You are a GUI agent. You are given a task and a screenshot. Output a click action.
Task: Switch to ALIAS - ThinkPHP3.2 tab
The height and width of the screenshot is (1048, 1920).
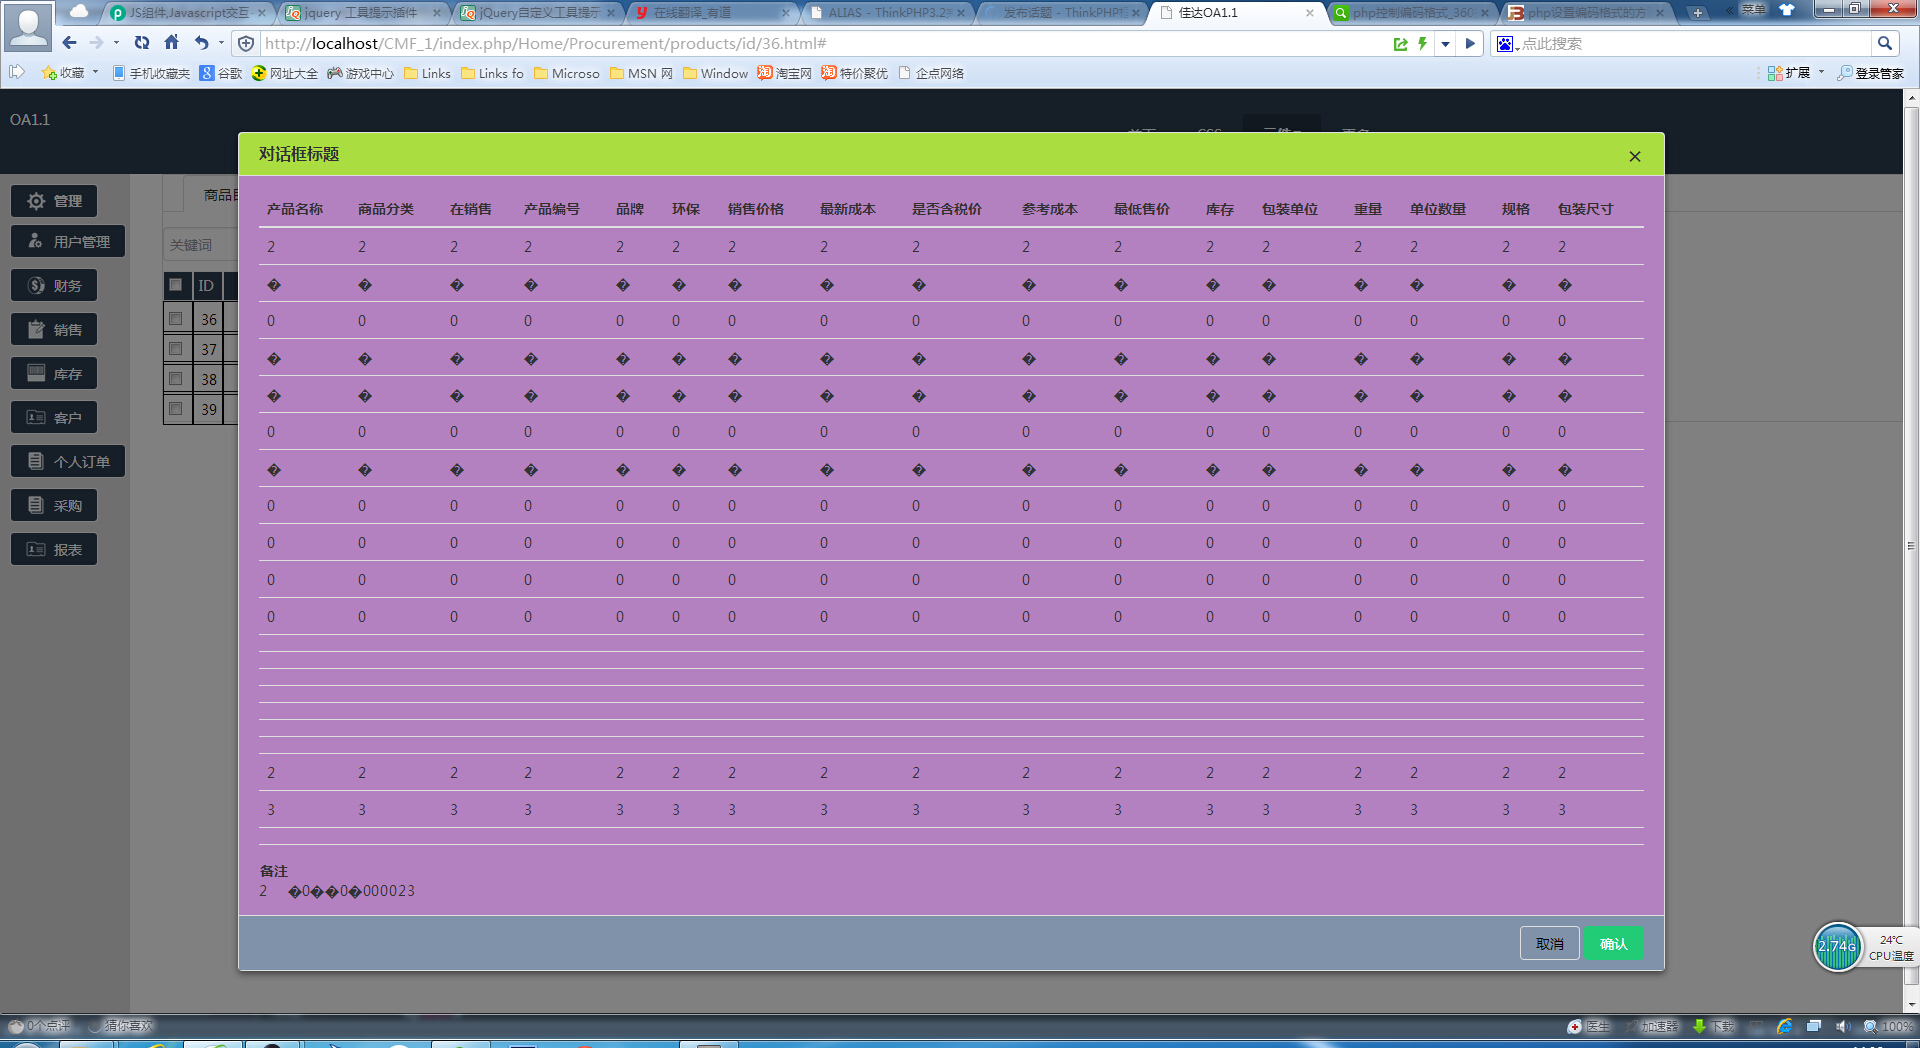(886, 13)
